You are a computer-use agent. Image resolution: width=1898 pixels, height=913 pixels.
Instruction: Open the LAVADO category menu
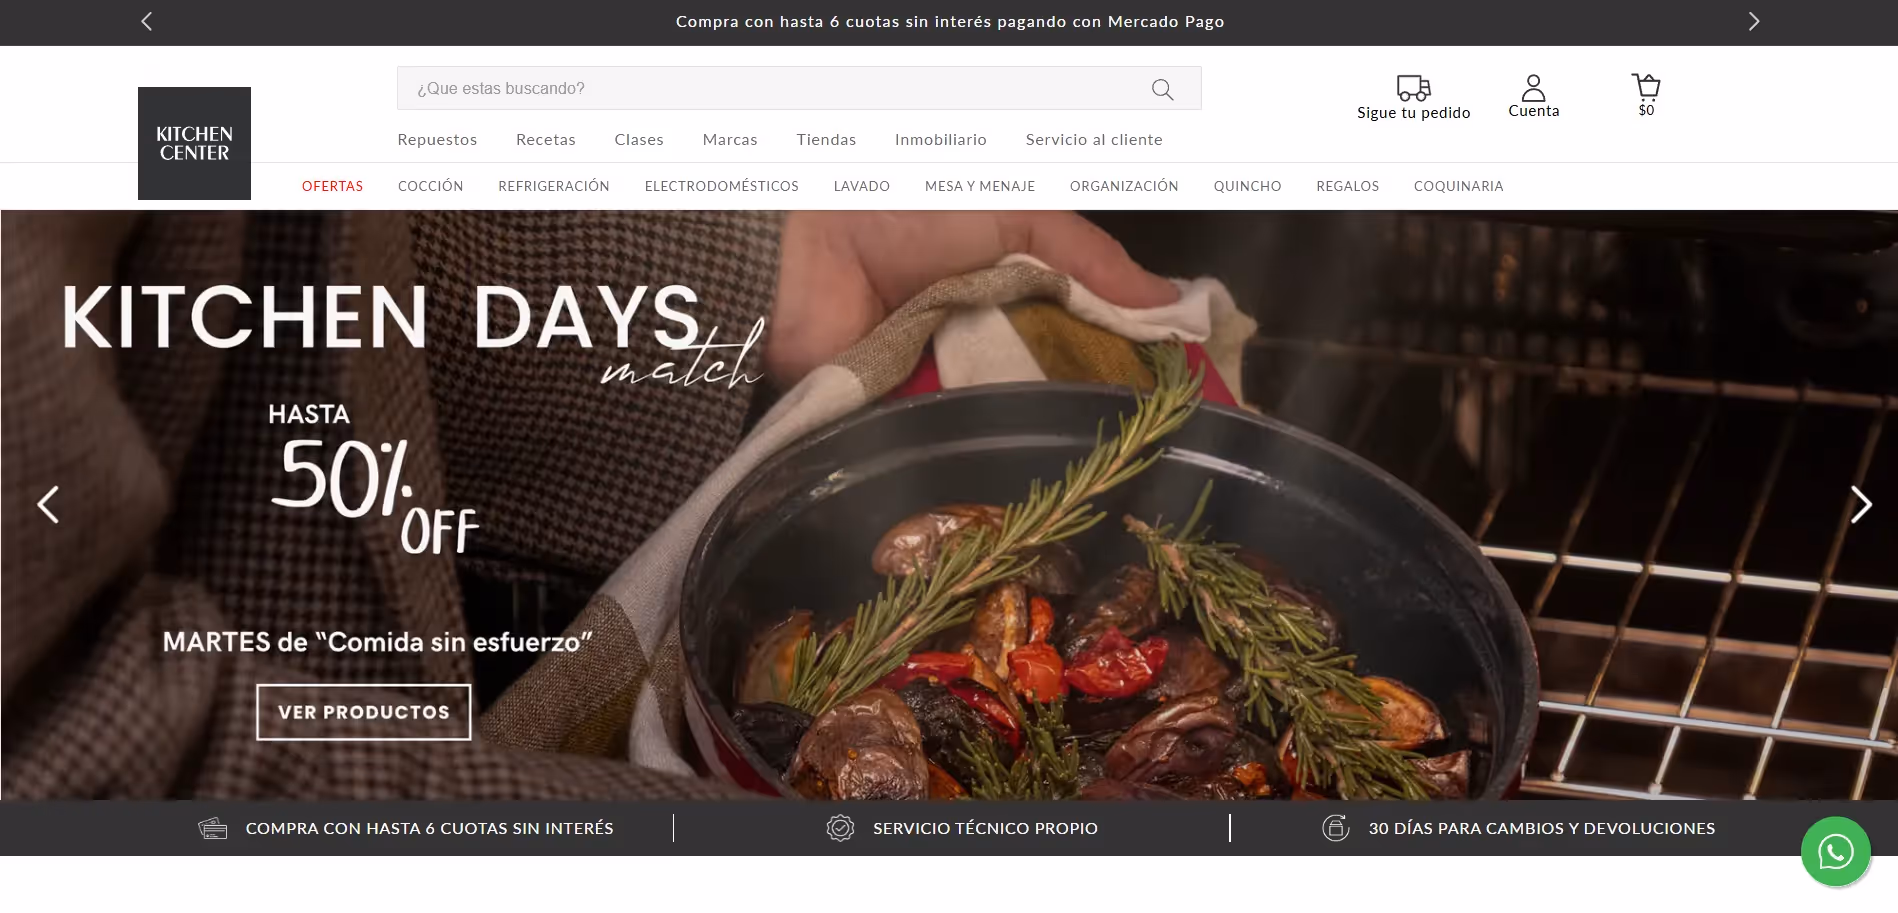point(861,186)
